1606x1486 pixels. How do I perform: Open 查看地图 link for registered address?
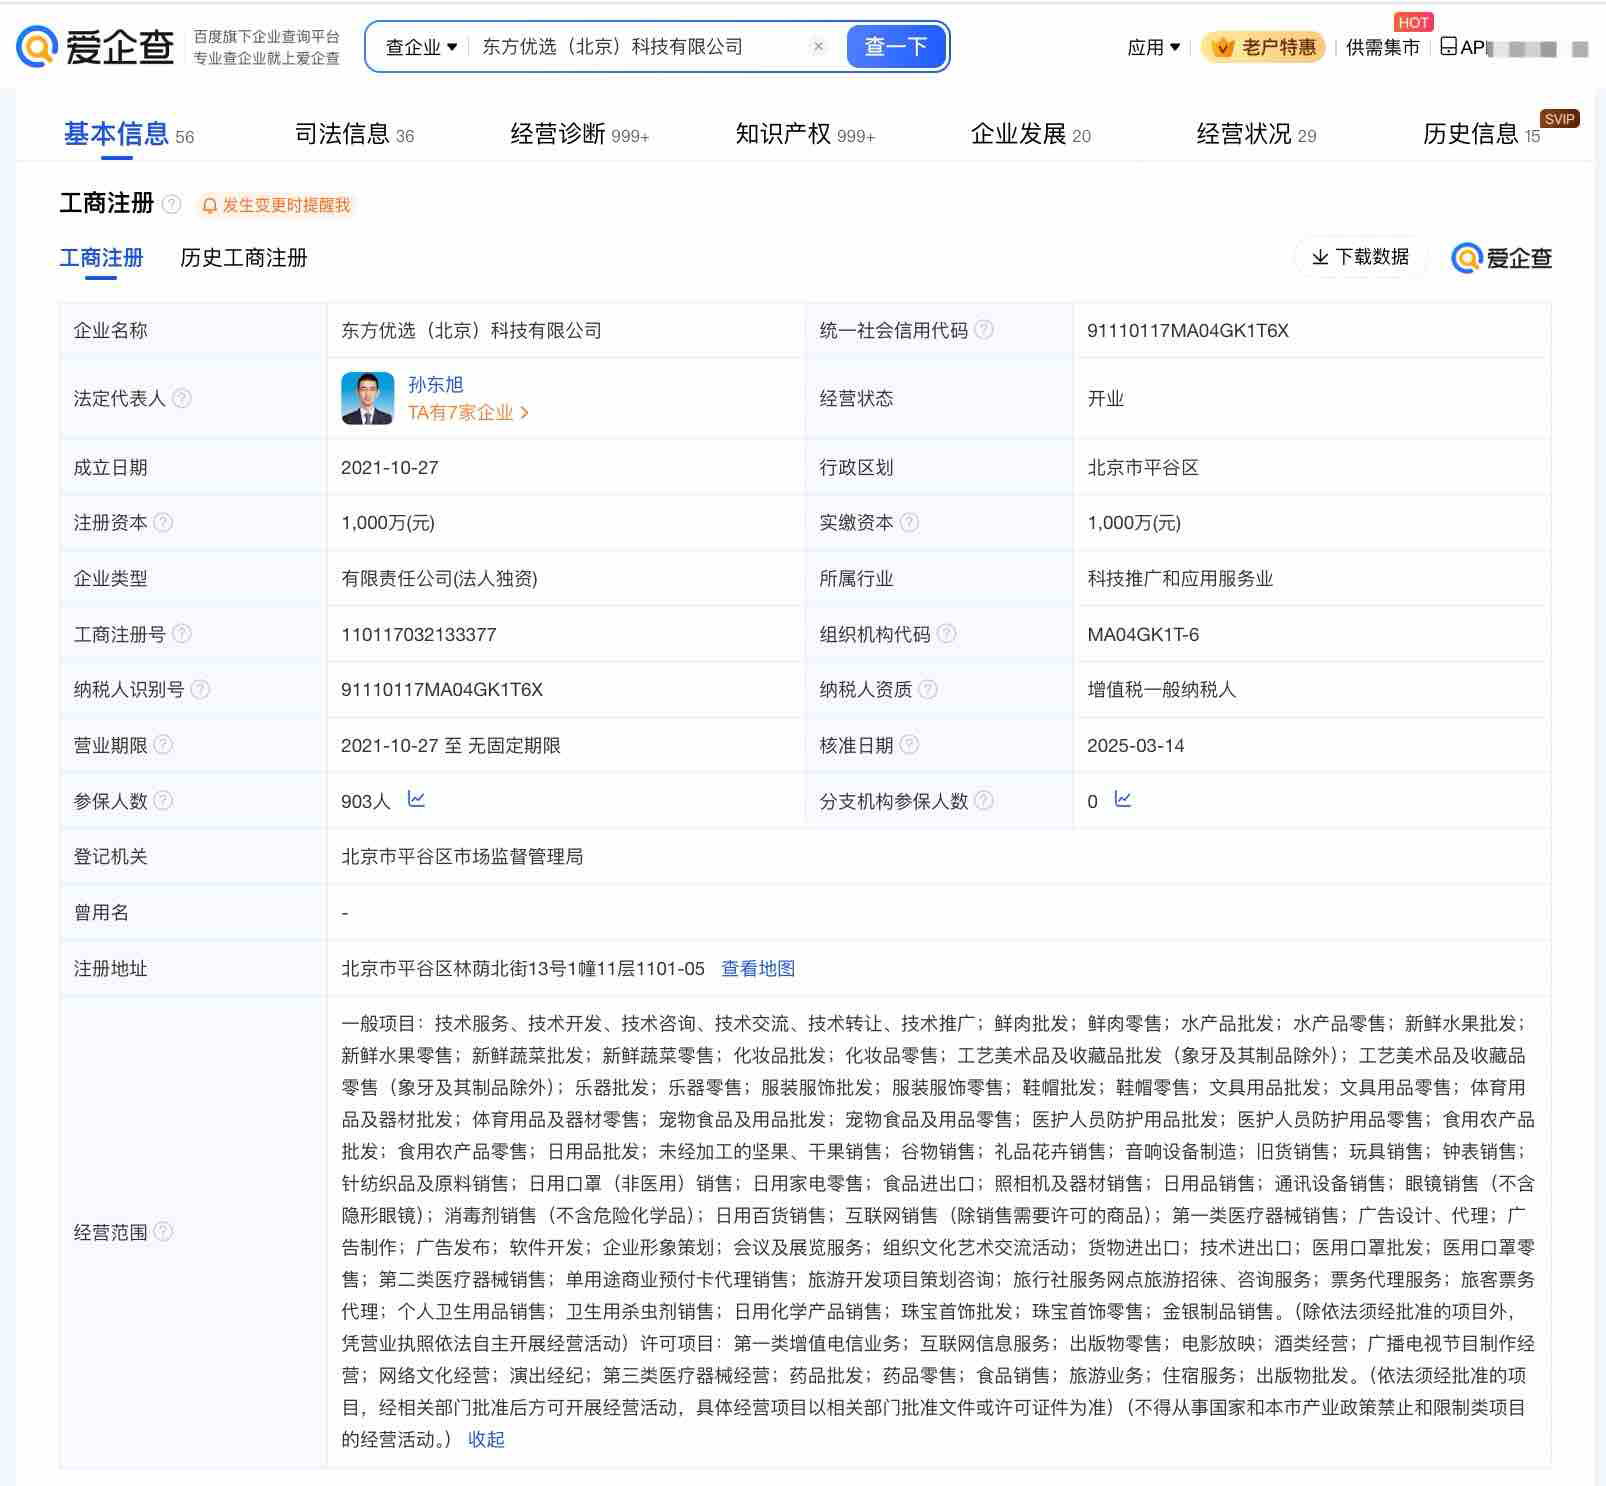(758, 968)
